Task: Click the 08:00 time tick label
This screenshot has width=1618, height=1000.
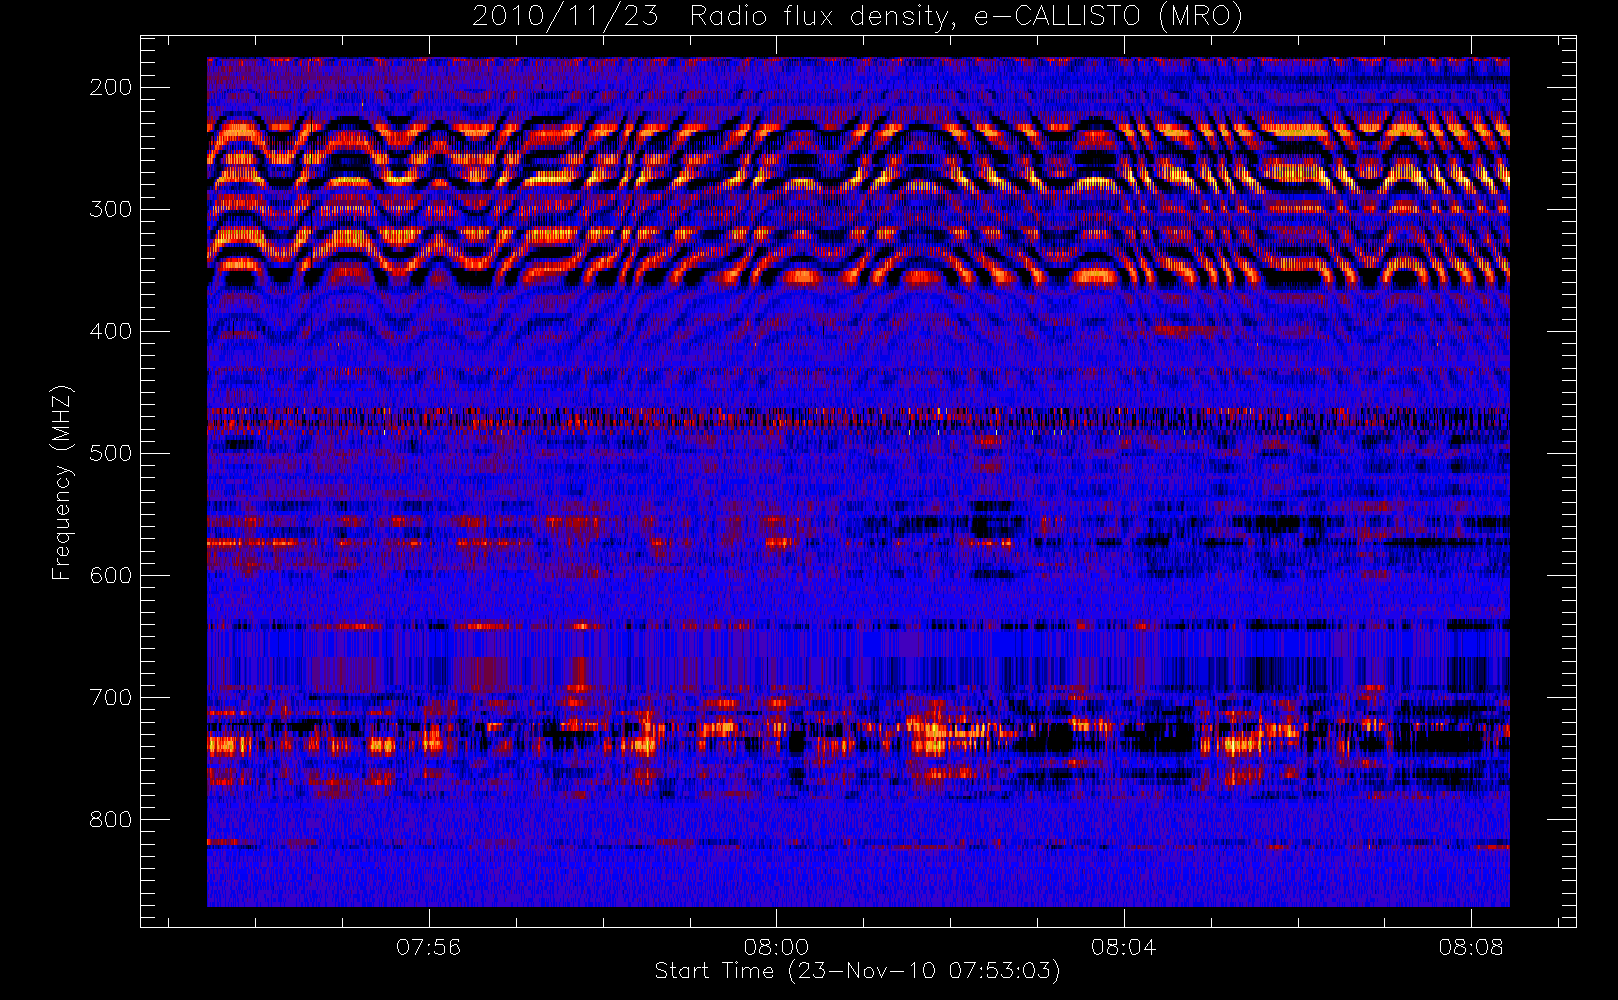Action: 776,947
